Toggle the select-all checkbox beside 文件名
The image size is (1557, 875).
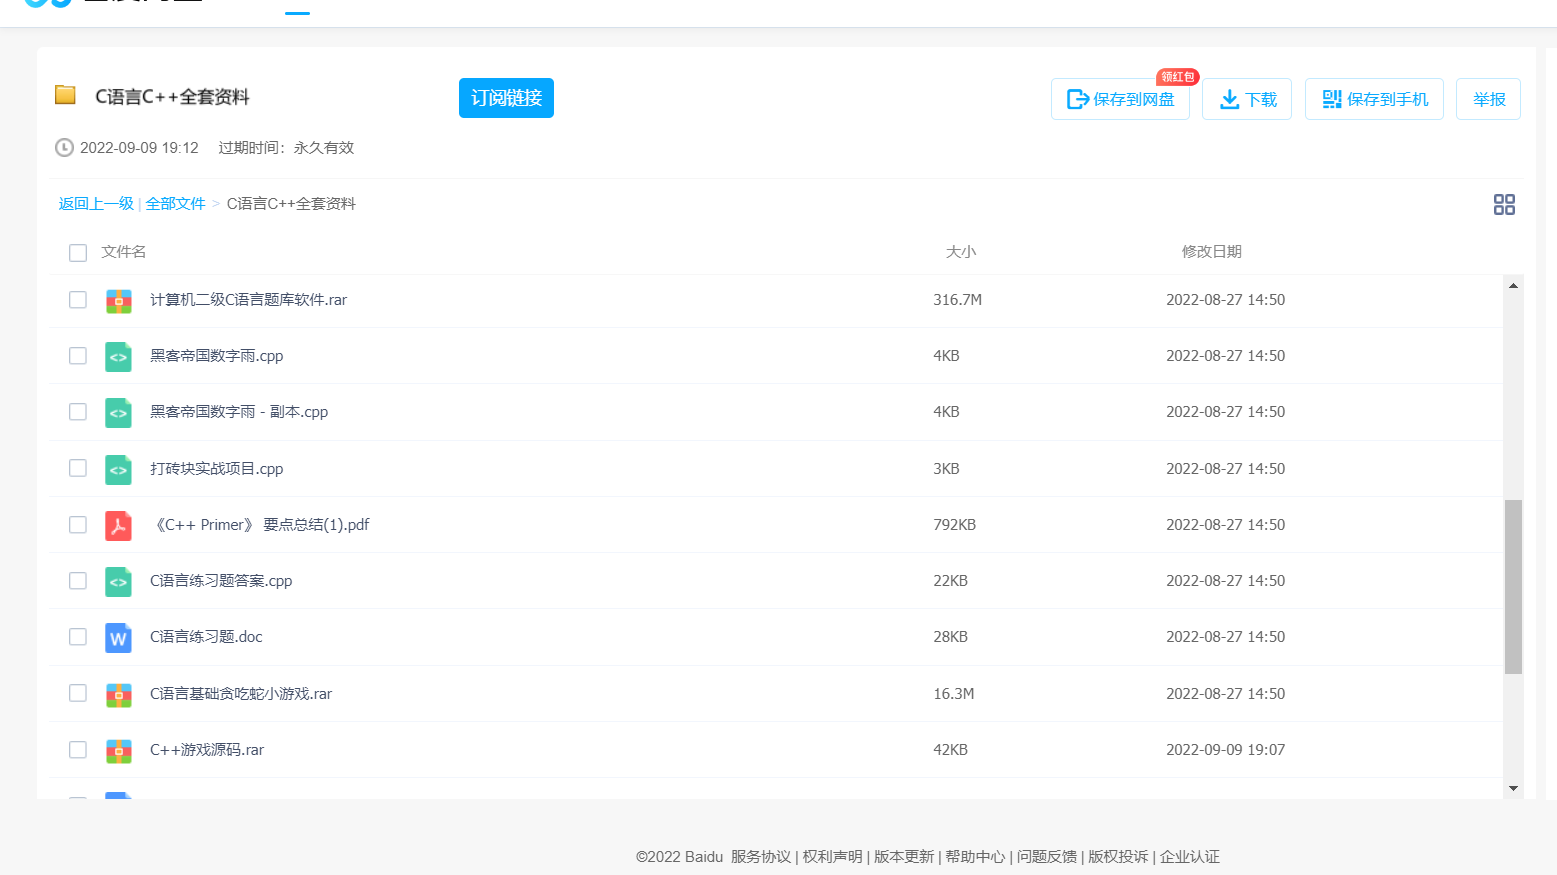pyautogui.click(x=78, y=252)
